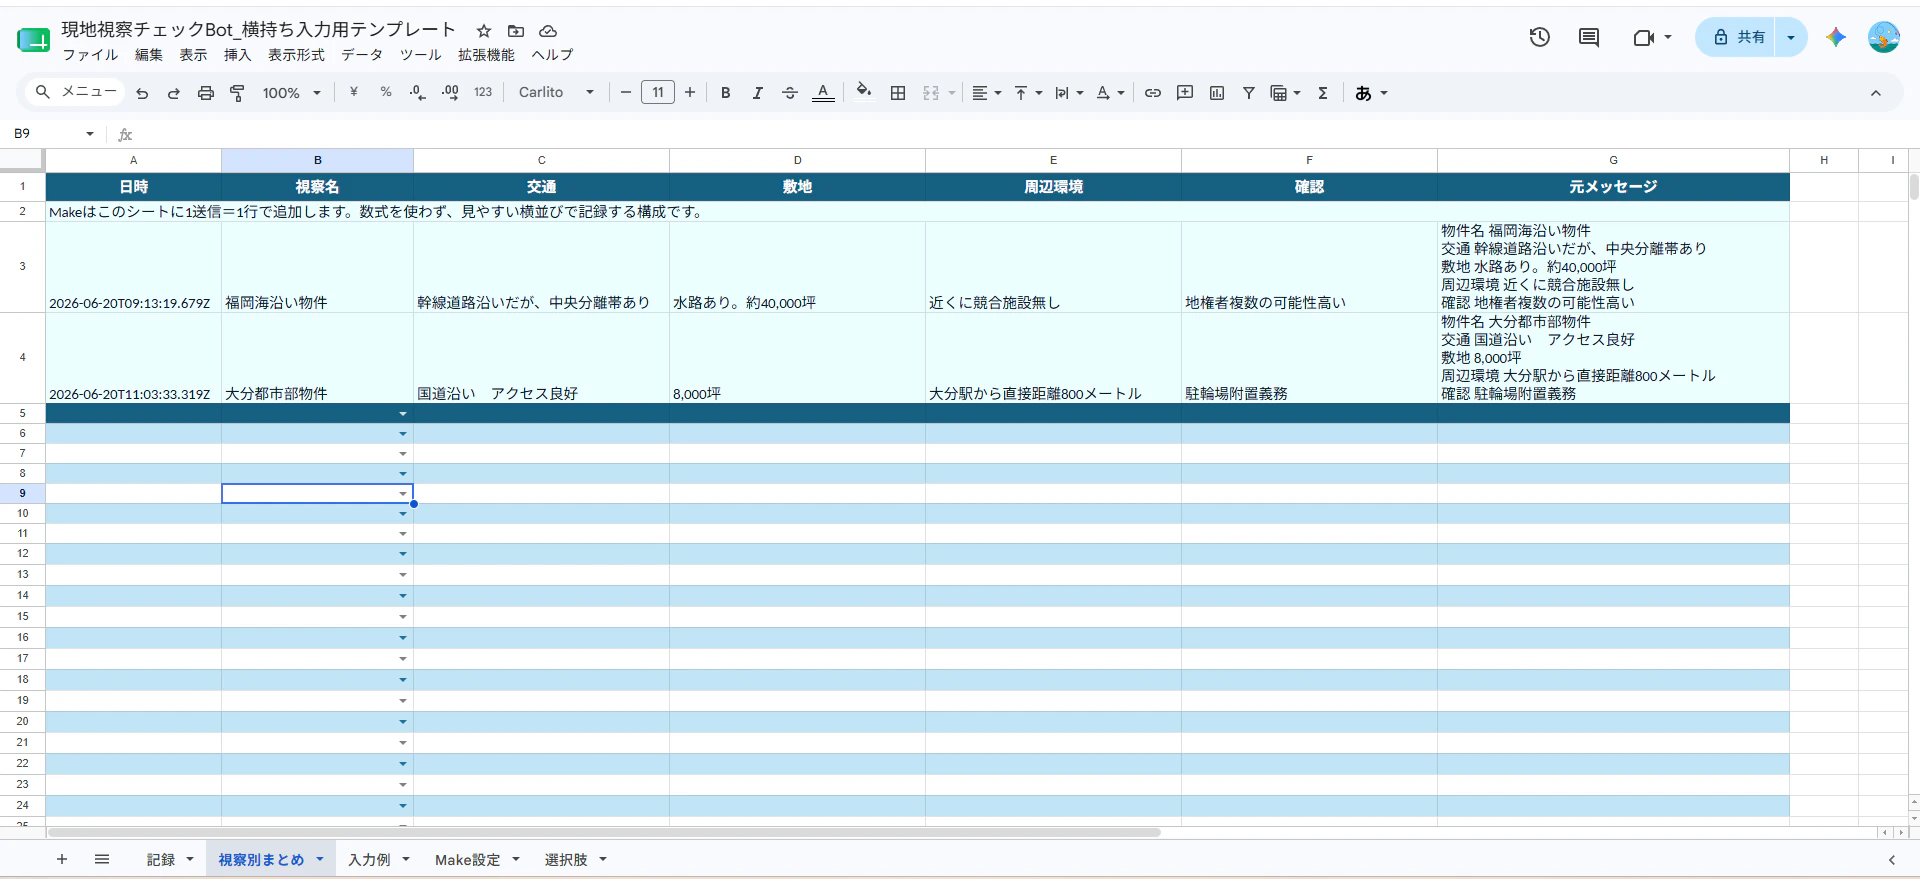Select cell containing 福岡海沿い物件

317,267
